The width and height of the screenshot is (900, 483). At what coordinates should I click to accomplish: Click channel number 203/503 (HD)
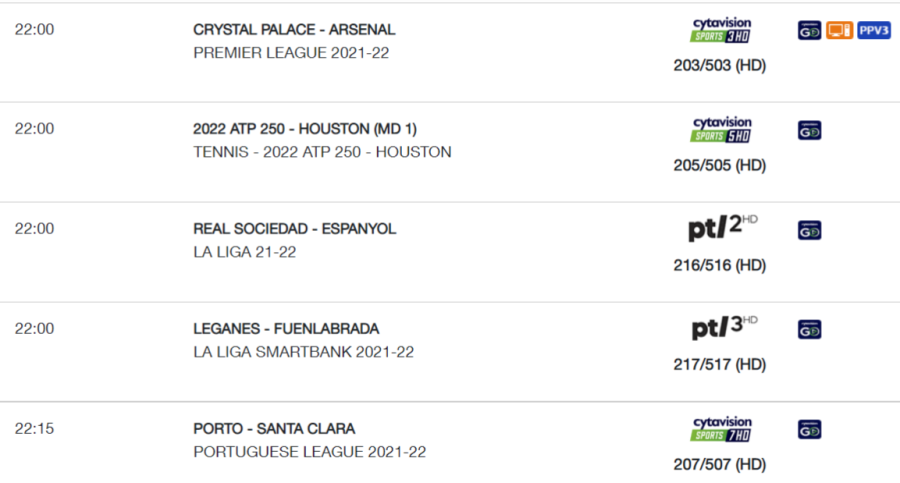720,65
